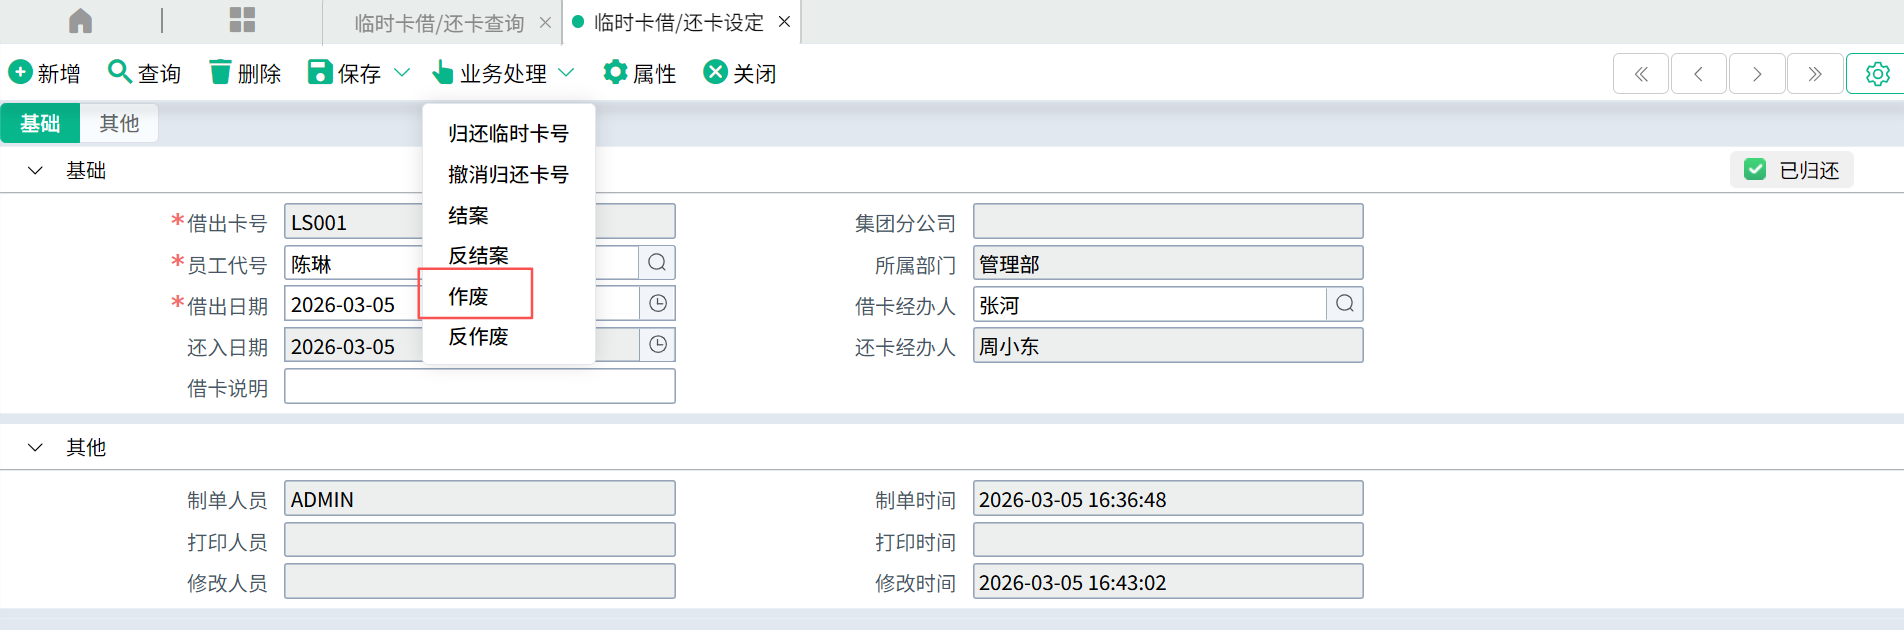The image size is (1904, 630).
Task: Expand the 保存 save dropdown arrow
Action: point(402,73)
